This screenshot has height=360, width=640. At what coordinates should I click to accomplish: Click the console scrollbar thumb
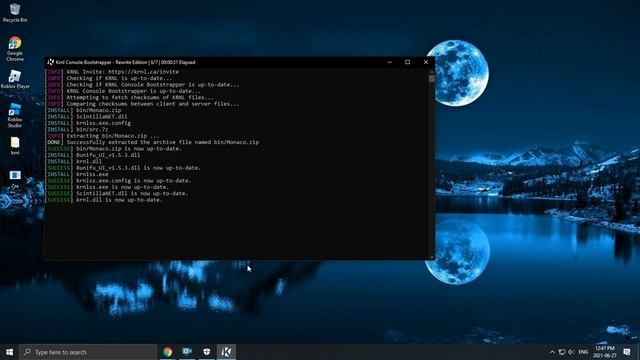click(x=431, y=78)
